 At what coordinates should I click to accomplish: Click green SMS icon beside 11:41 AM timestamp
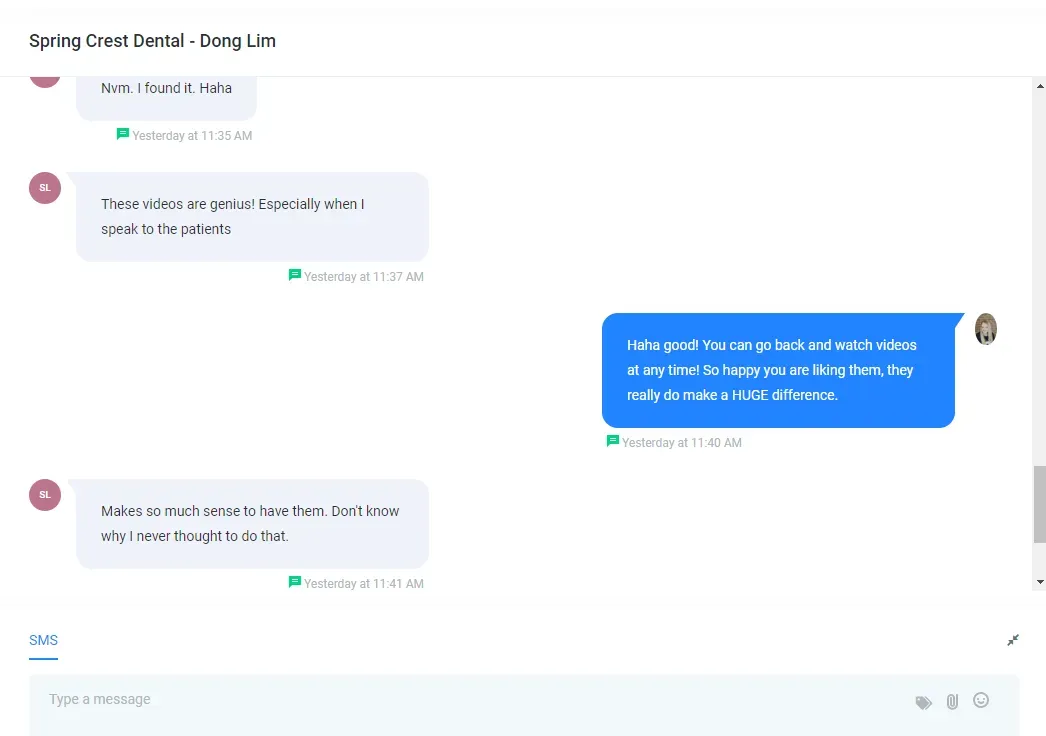[294, 582]
